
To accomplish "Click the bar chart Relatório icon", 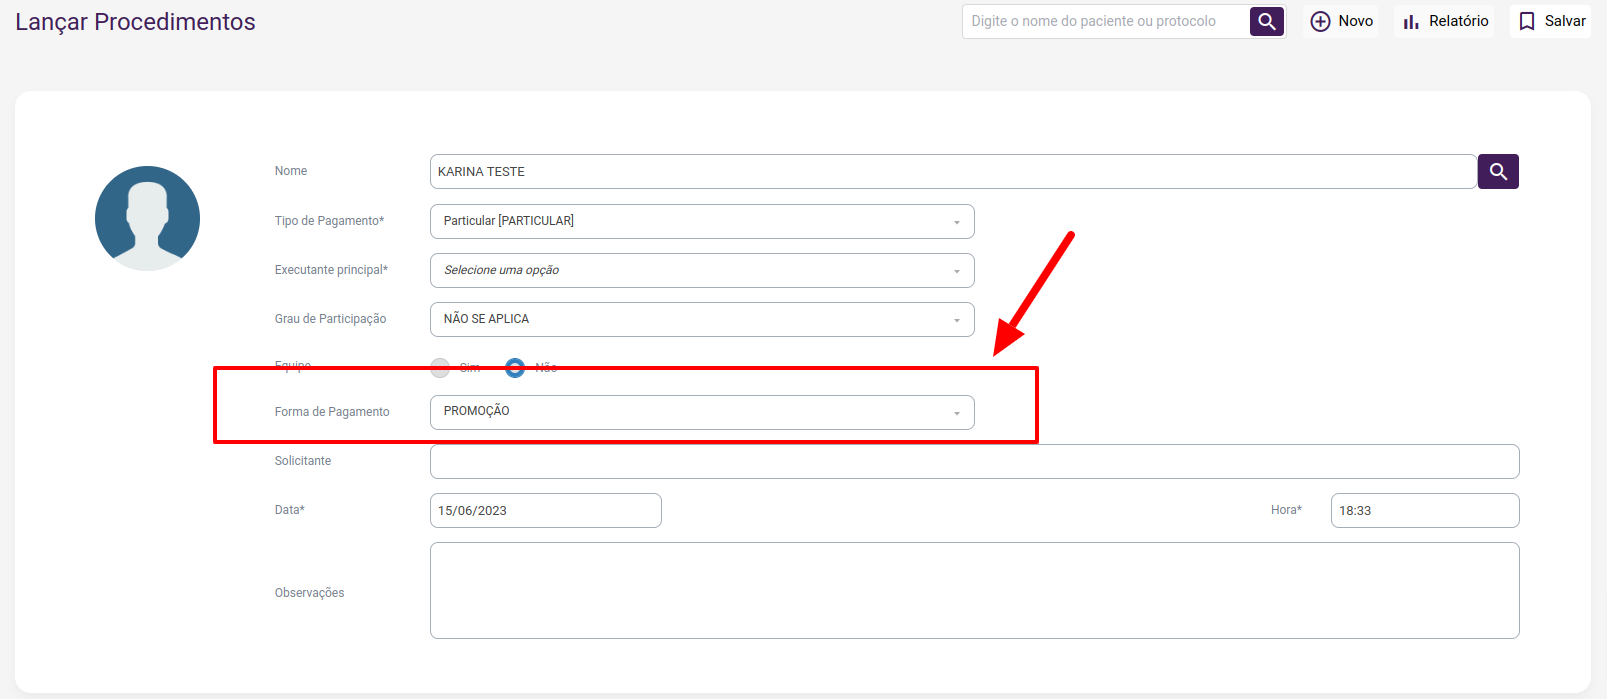I will pyautogui.click(x=1411, y=21).
